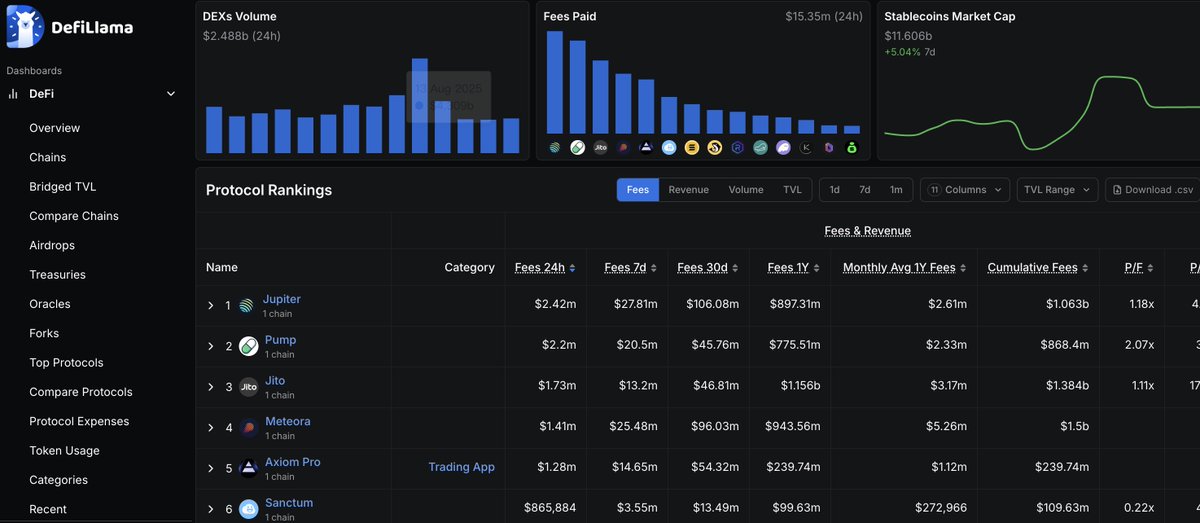This screenshot has height=523, width=1200.
Task: Click the Sanctum cloud icon under Fees Paid chart
Action: 669,147
